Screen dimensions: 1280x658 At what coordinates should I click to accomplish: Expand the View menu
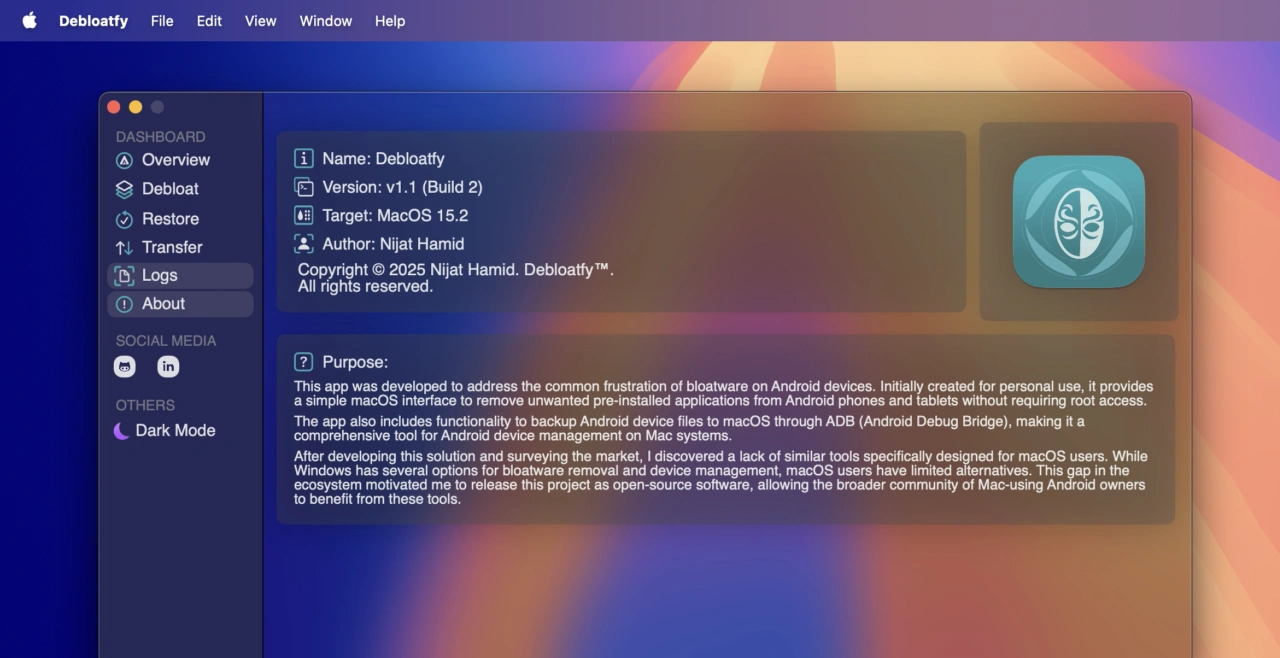point(261,21)
